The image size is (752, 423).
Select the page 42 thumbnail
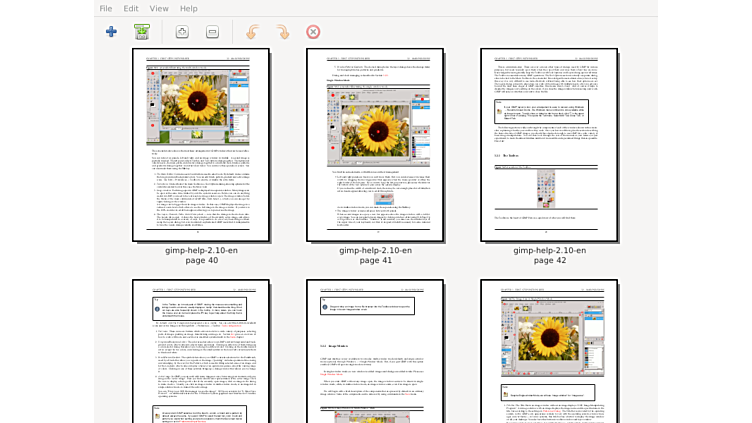[548, 145]
